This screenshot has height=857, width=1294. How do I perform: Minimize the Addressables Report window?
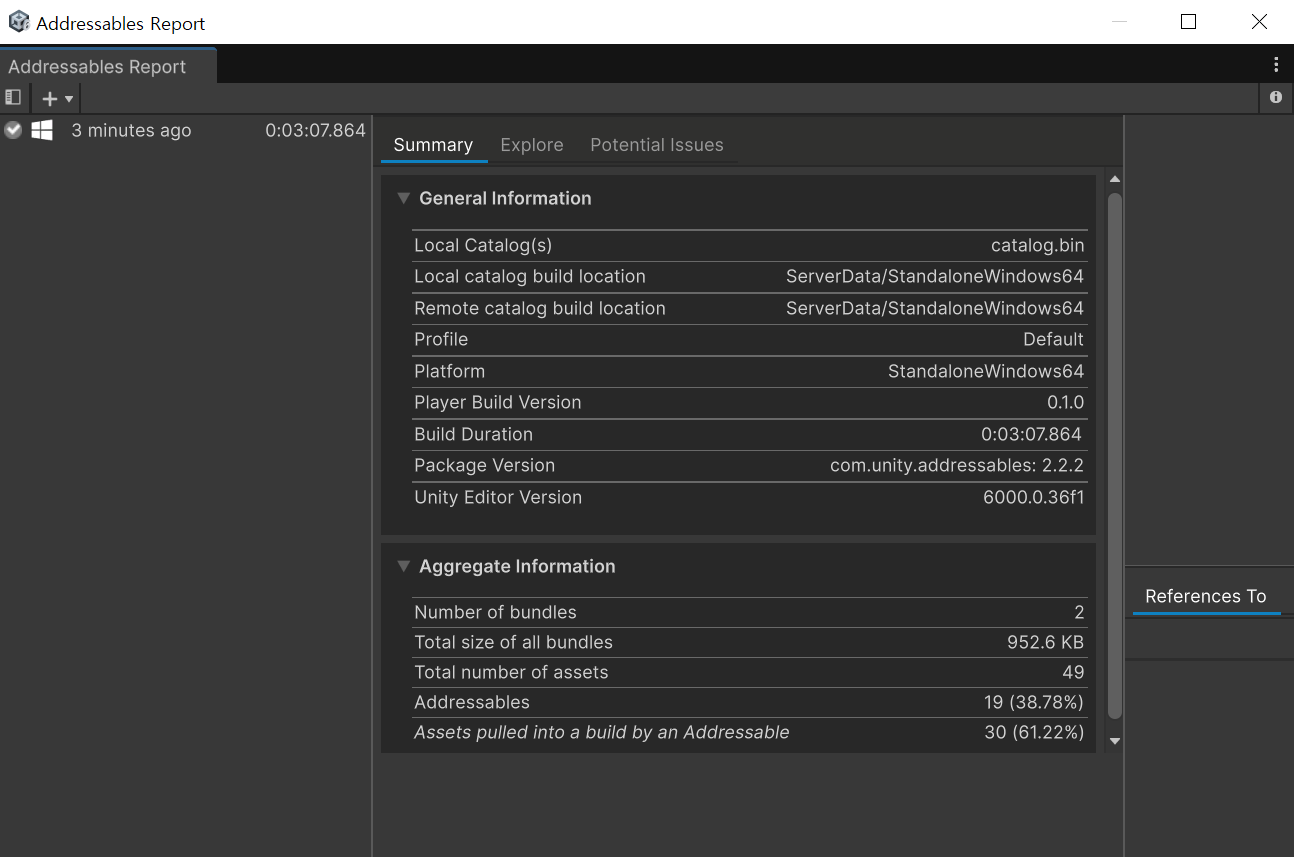(x=1120, y=22)
